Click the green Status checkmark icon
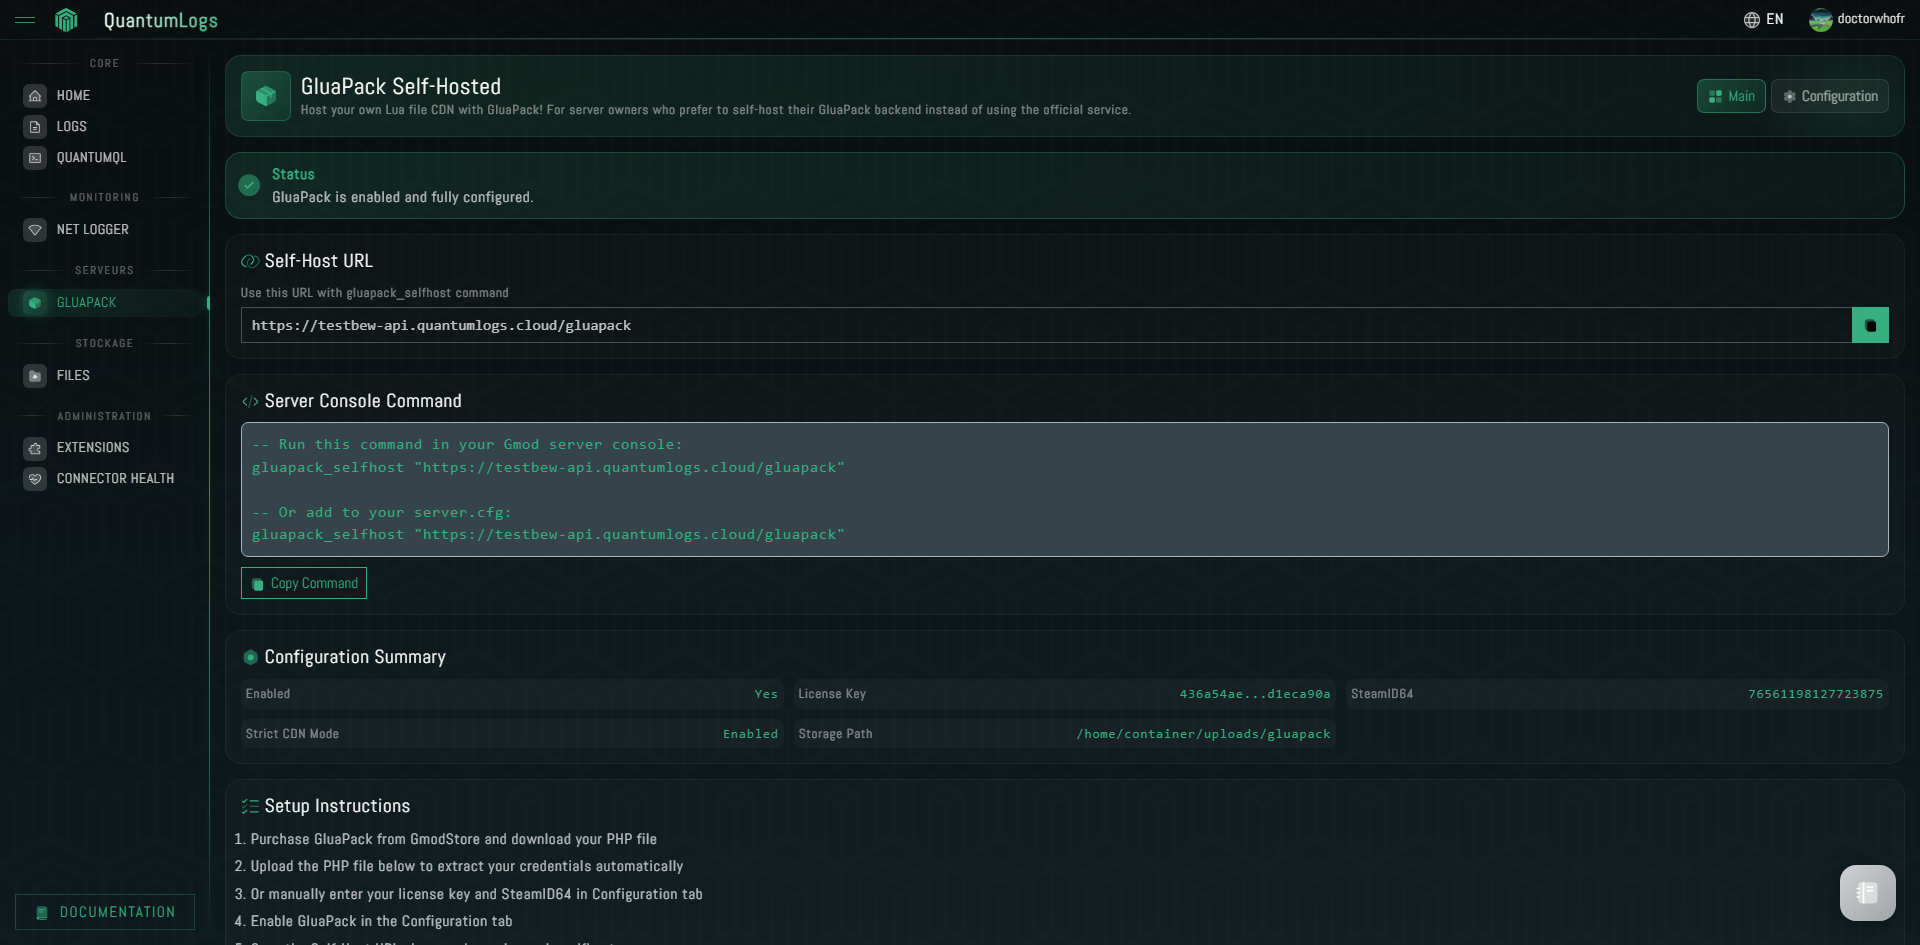This screenshot has width=1920, height=945. (249, 185)
